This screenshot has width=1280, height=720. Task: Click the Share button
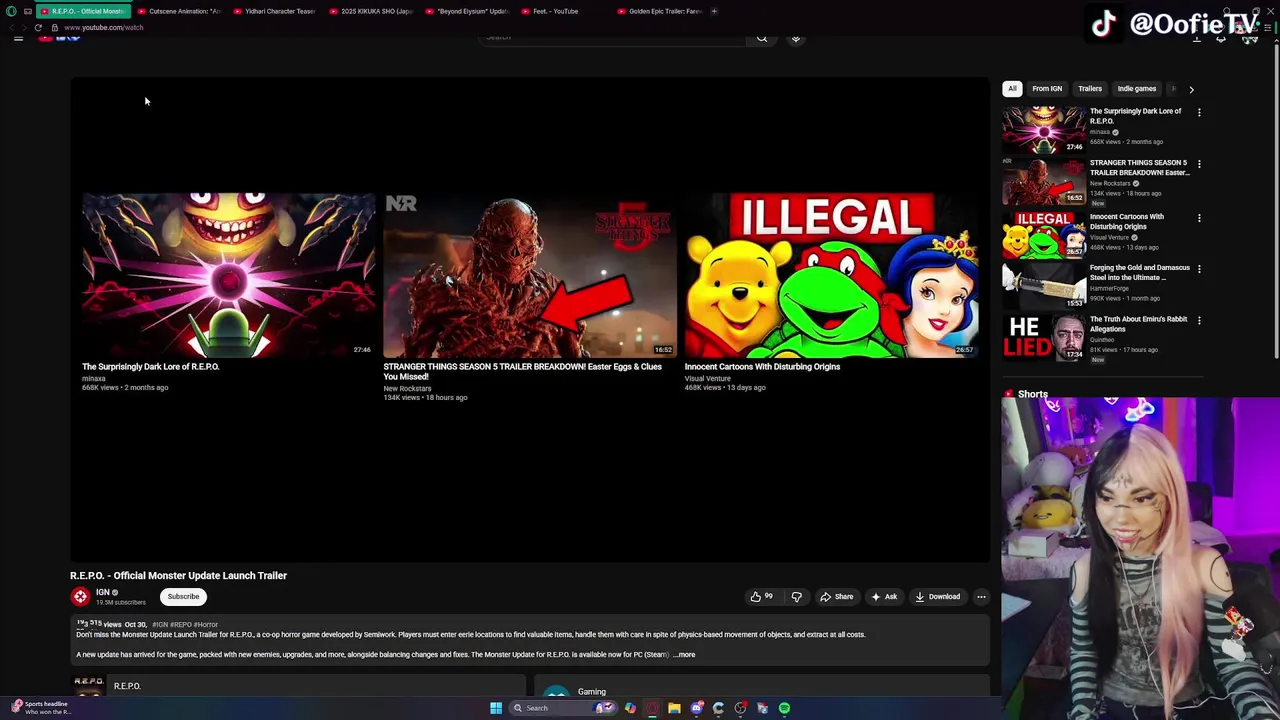(x=837, y=597)
